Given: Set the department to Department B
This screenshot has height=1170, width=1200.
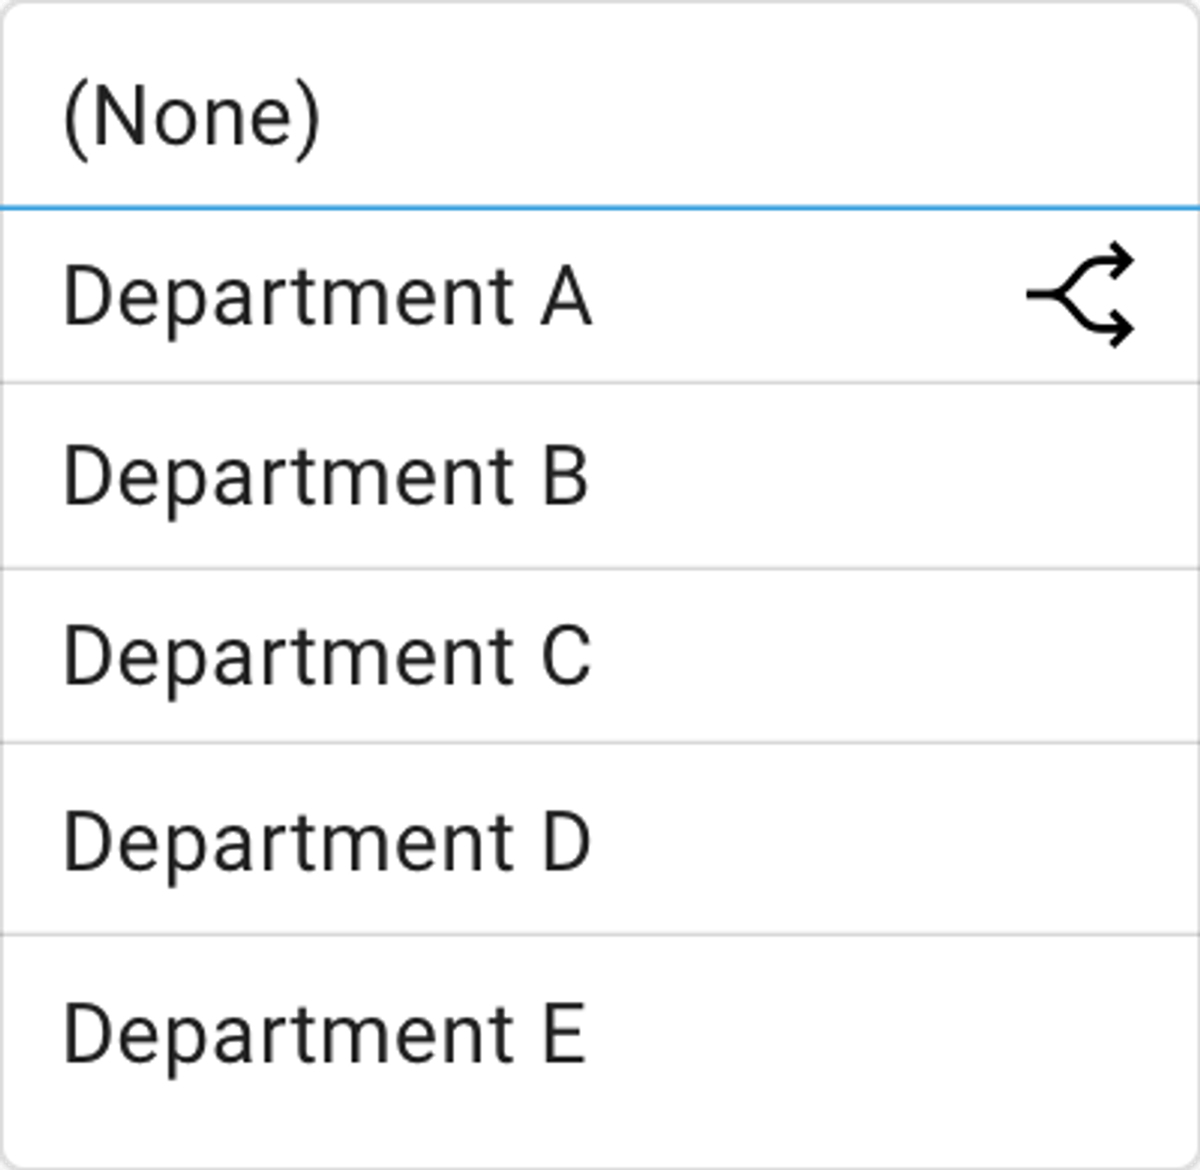Looking at the screenshot, I should coord(600,476).
